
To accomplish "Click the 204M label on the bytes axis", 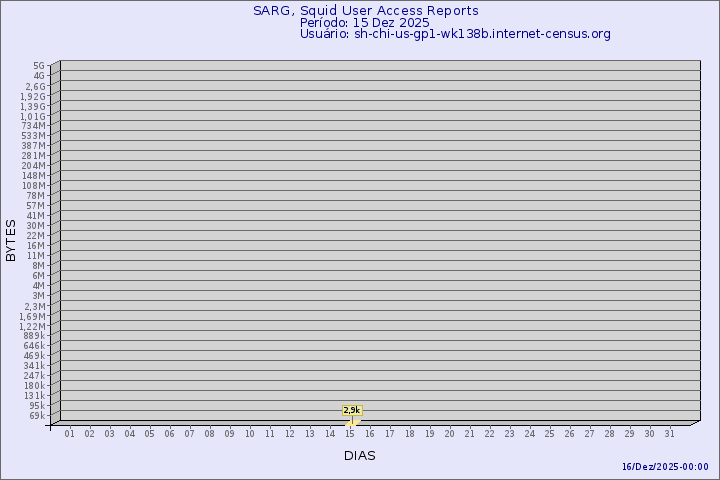I will (34, 165).
